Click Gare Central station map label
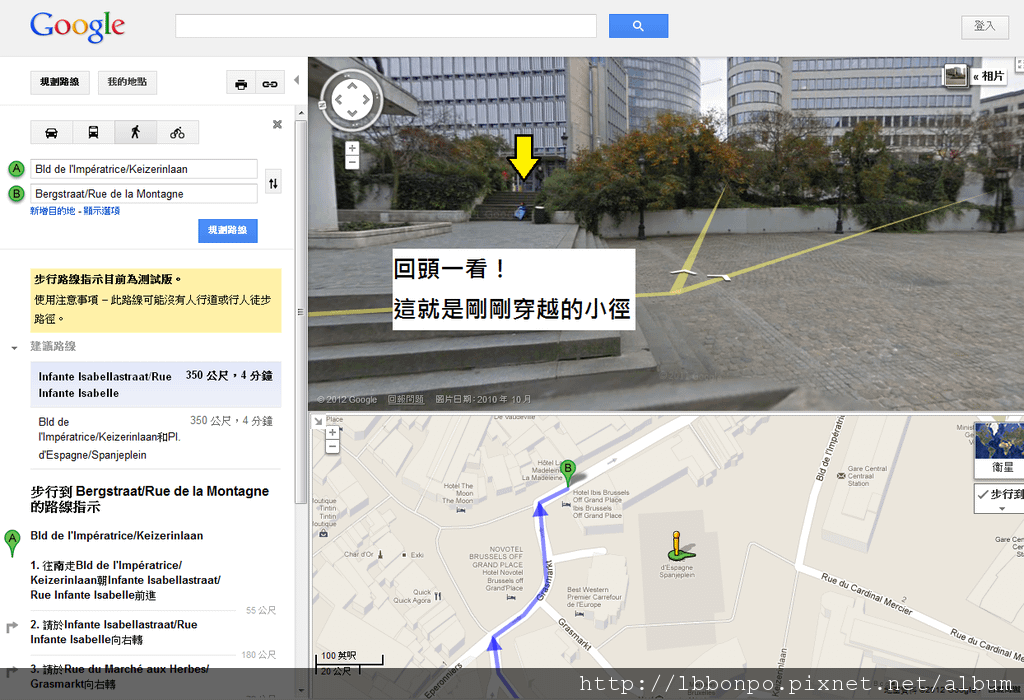Viewport: 1024px width, 700px height. tap(867, 476)
